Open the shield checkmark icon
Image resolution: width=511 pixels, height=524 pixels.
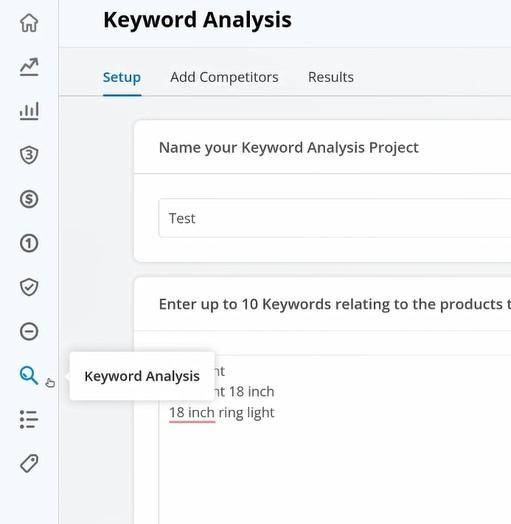[x=29, y=287]
